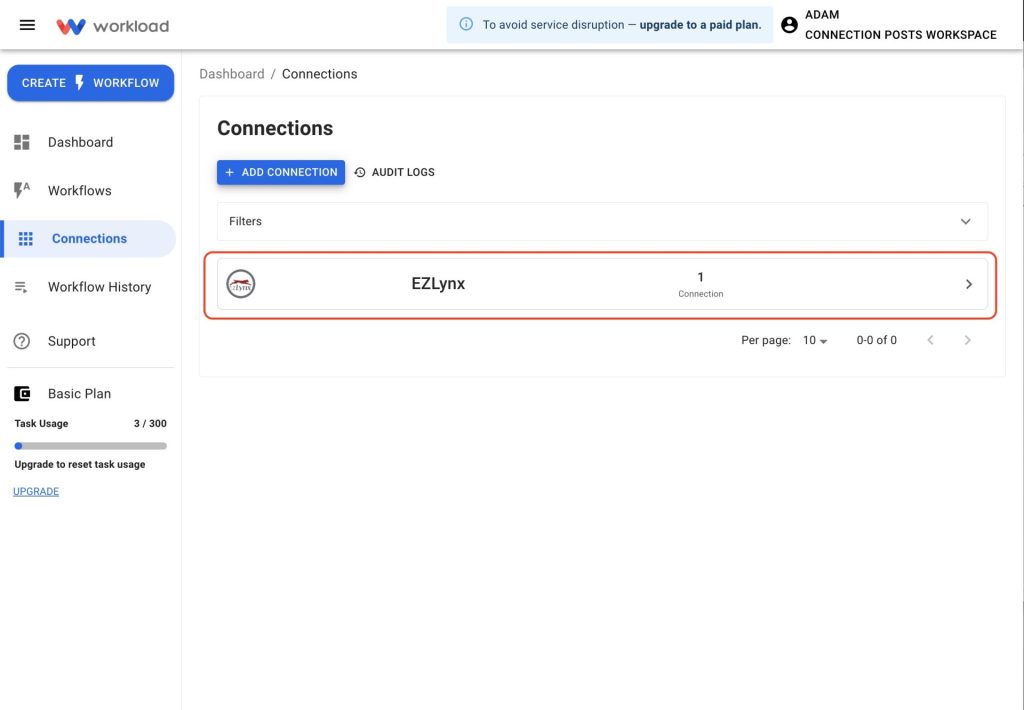Image resolution: width=1024 pixels, height=710 pixels.
Task: Click the Connections page heading
Action: 275,128
